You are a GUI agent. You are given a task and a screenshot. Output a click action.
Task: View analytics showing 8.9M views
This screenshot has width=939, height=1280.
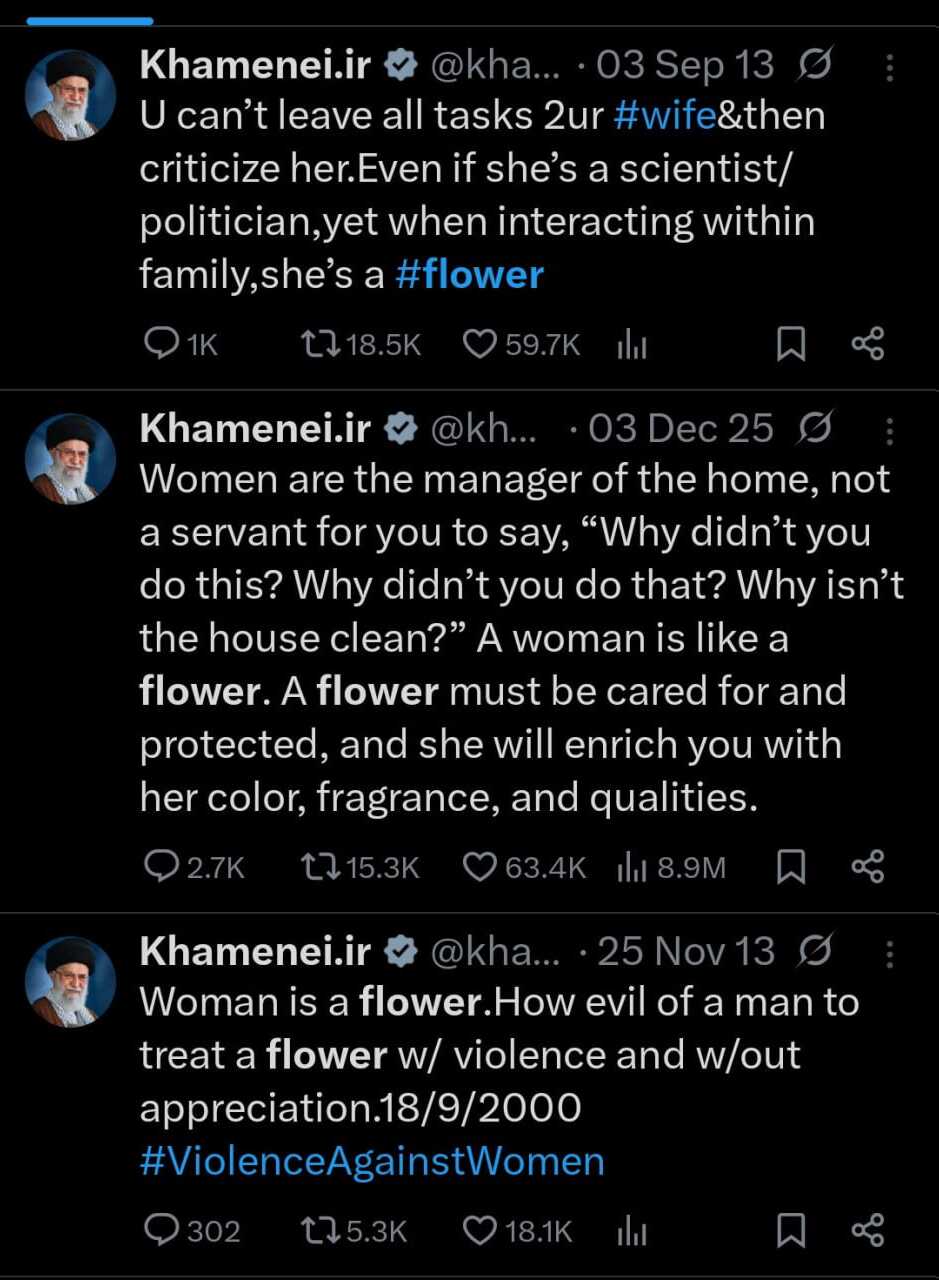point(671,867)
